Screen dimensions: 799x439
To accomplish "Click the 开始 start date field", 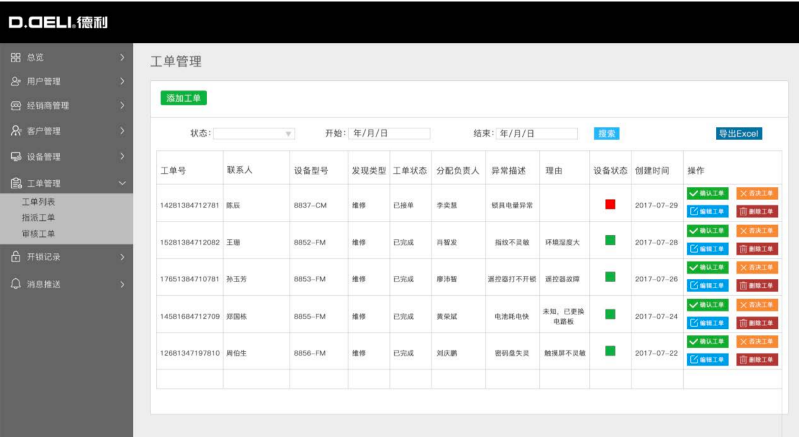I will click(x=389, y=133).
